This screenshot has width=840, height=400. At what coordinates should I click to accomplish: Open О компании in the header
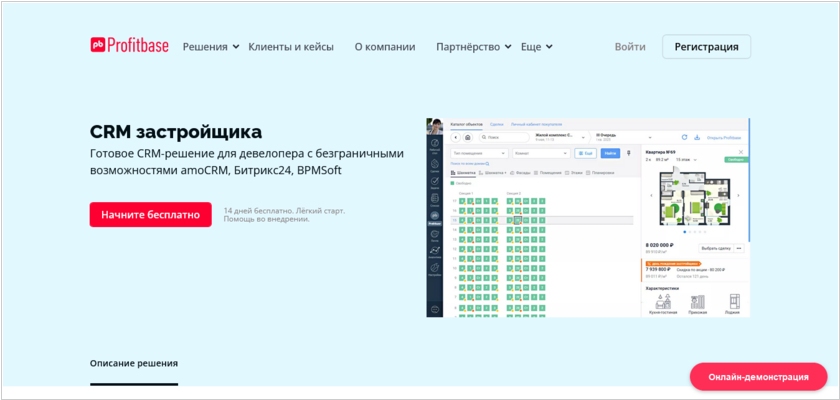[385, 47]
